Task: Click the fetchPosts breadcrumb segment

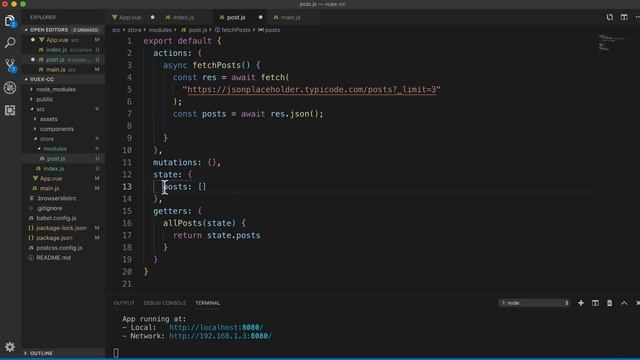Action: 236,30
